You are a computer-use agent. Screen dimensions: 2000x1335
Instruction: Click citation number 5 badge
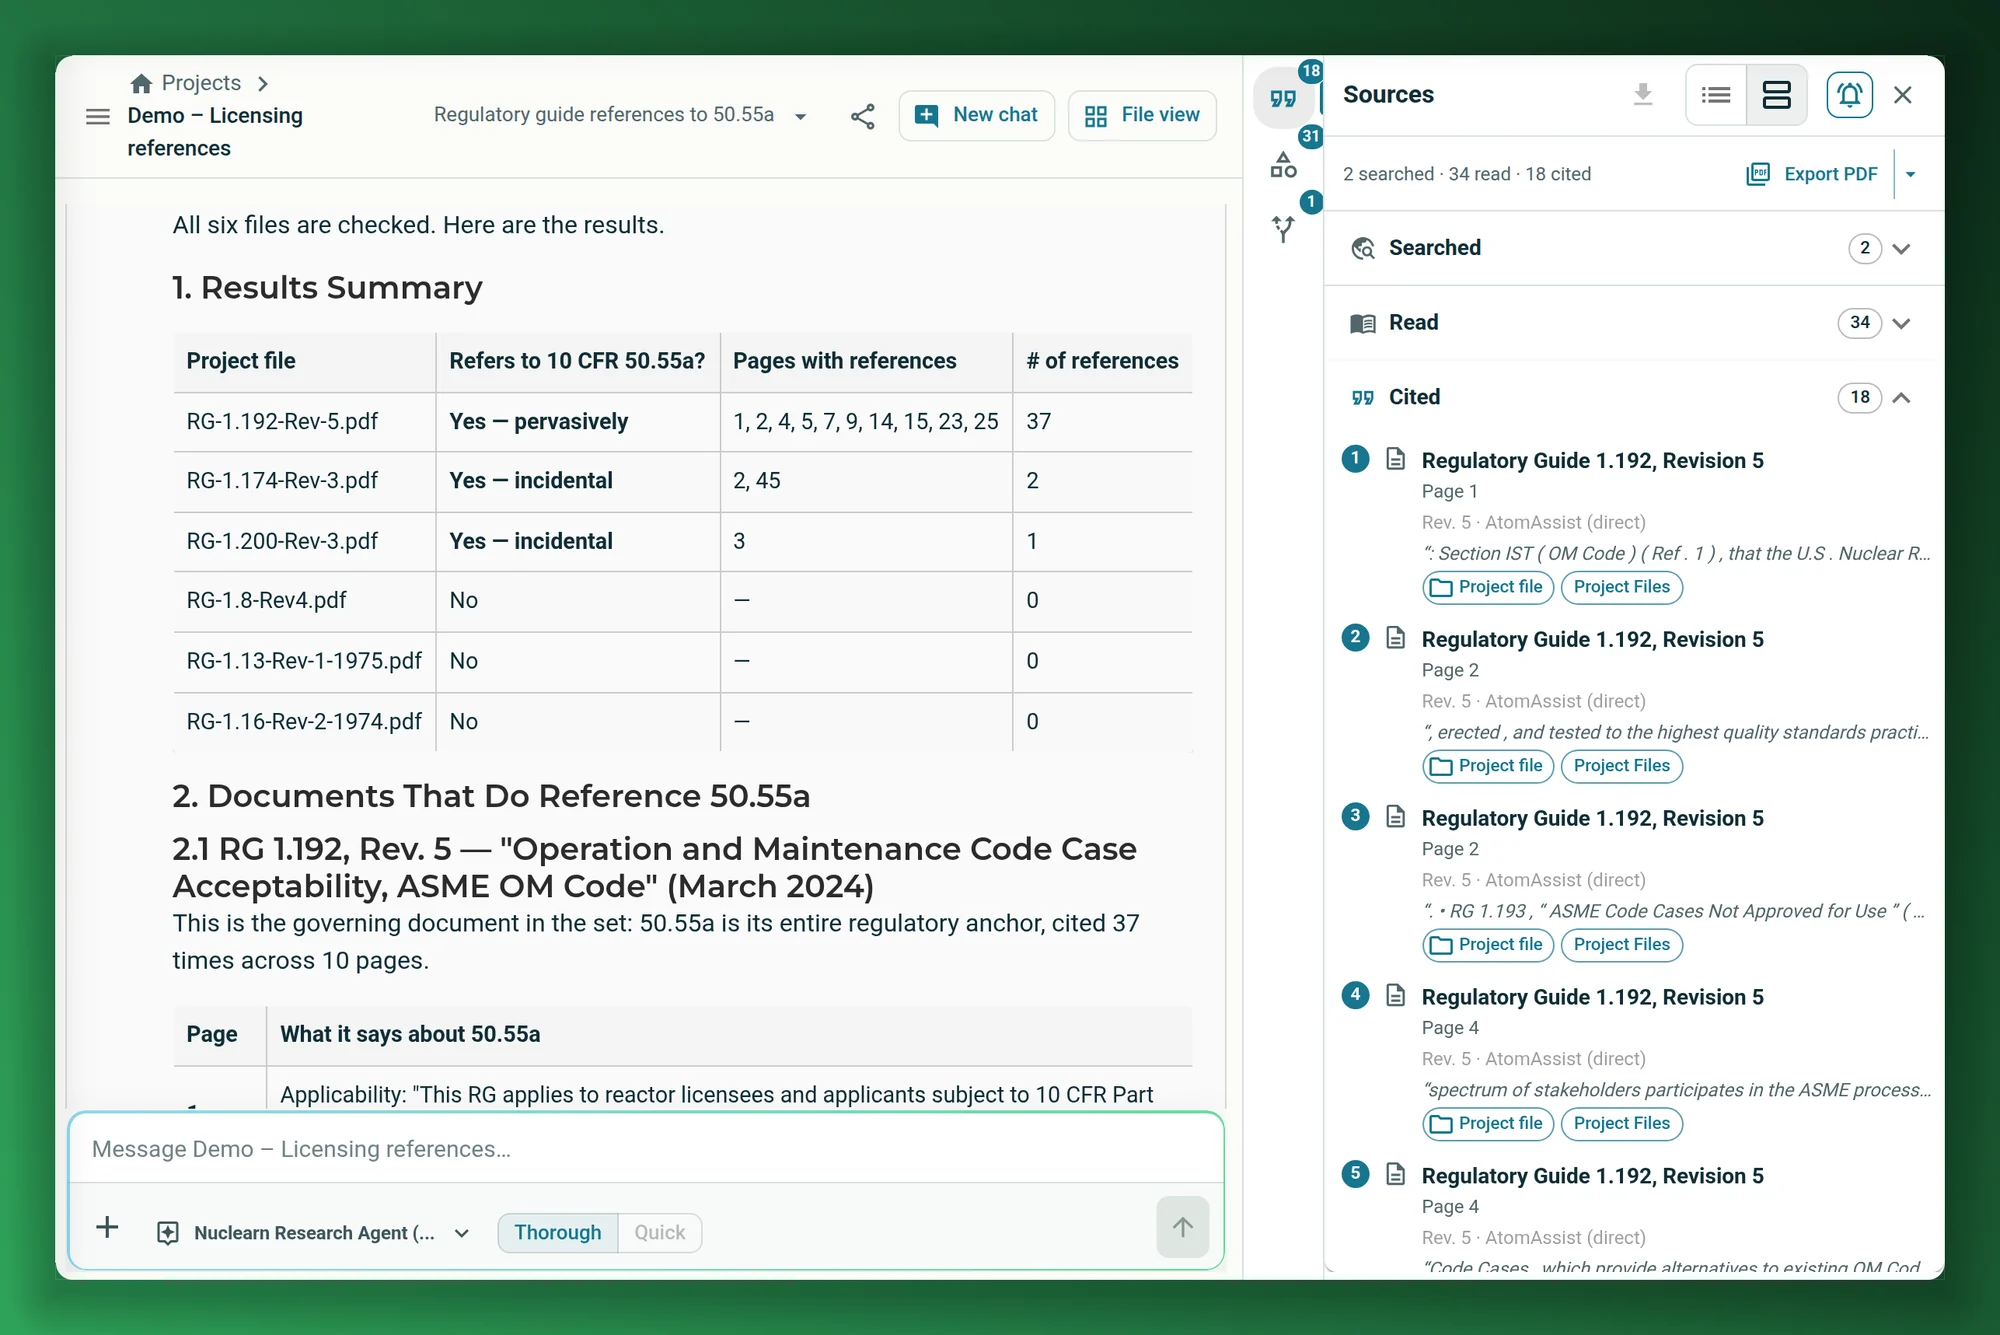tap(1355, 1174)
